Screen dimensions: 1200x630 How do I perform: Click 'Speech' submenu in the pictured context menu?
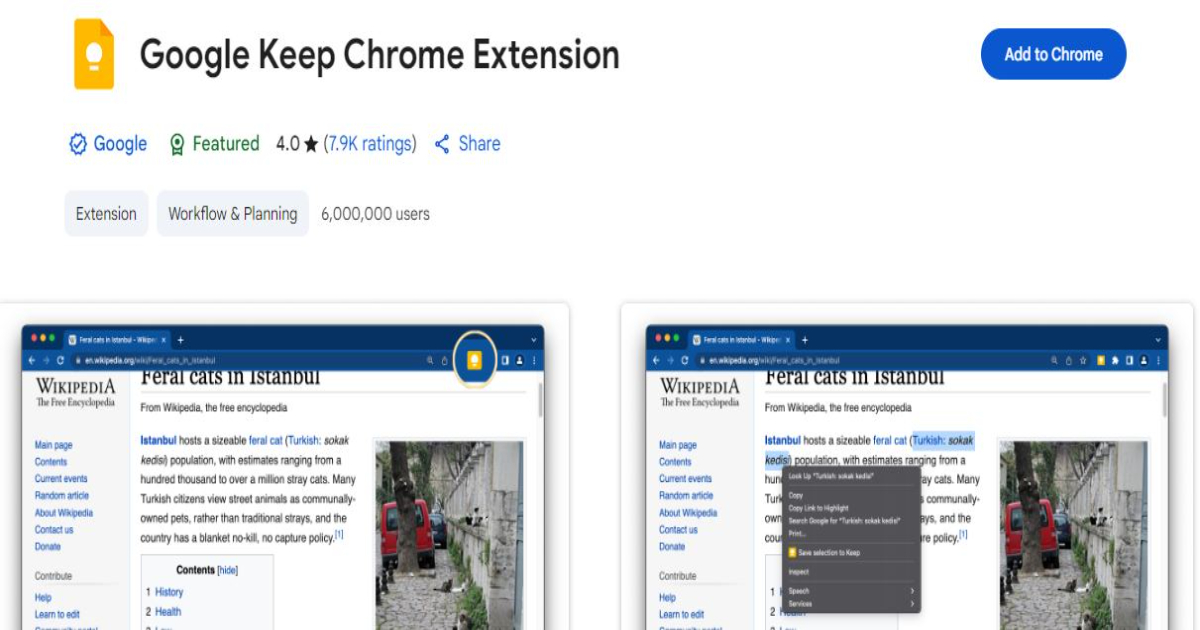tap(850, 591)
